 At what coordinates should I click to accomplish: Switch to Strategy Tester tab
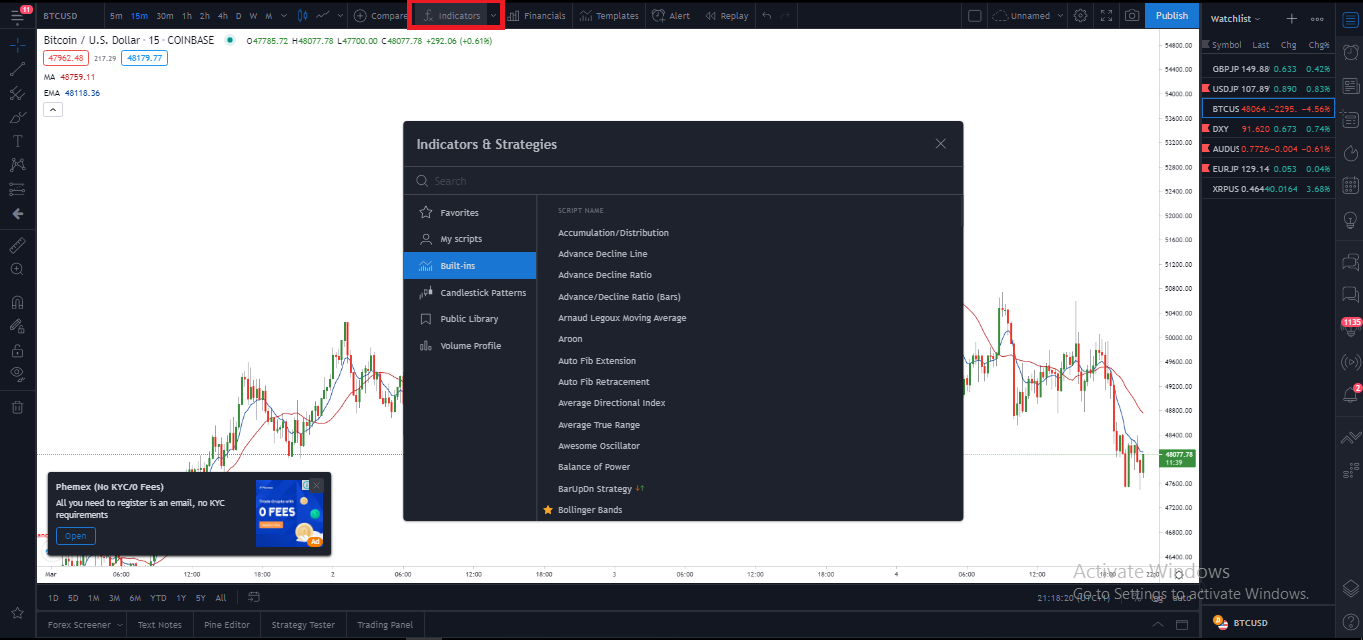click(303, 625)
